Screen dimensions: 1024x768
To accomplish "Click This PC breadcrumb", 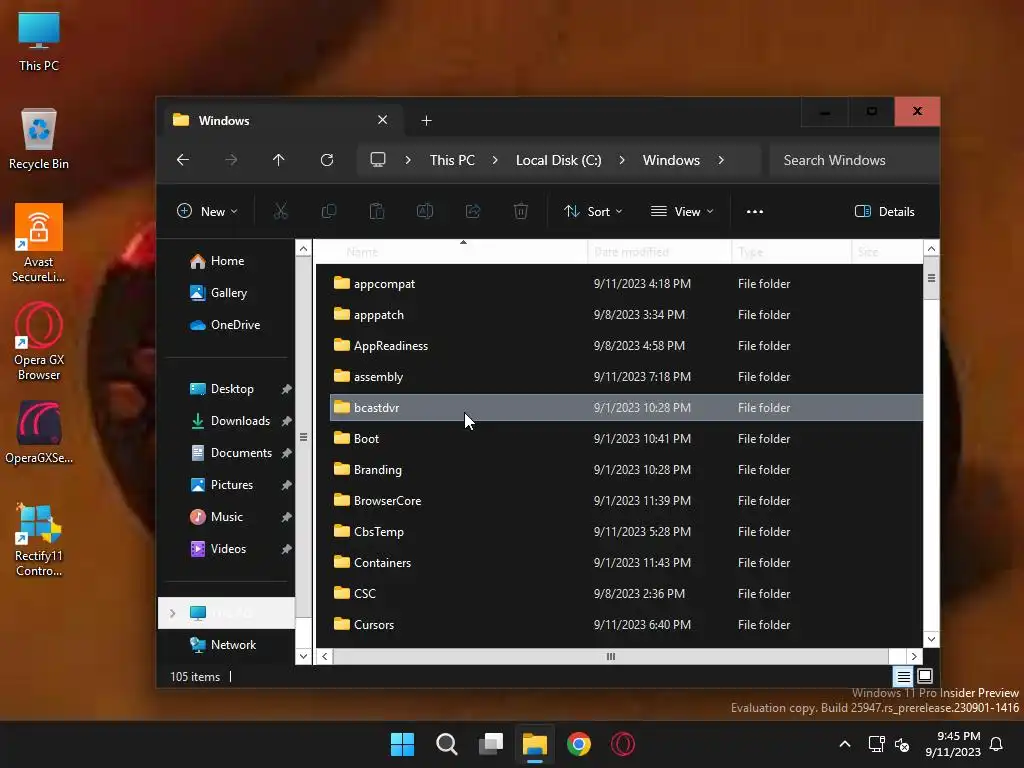I will pos(452,160).
